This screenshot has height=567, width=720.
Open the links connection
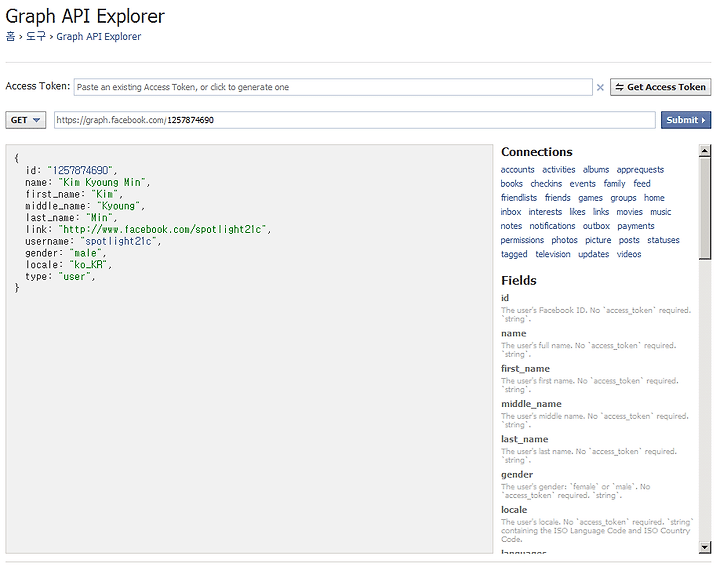(601, 212)
